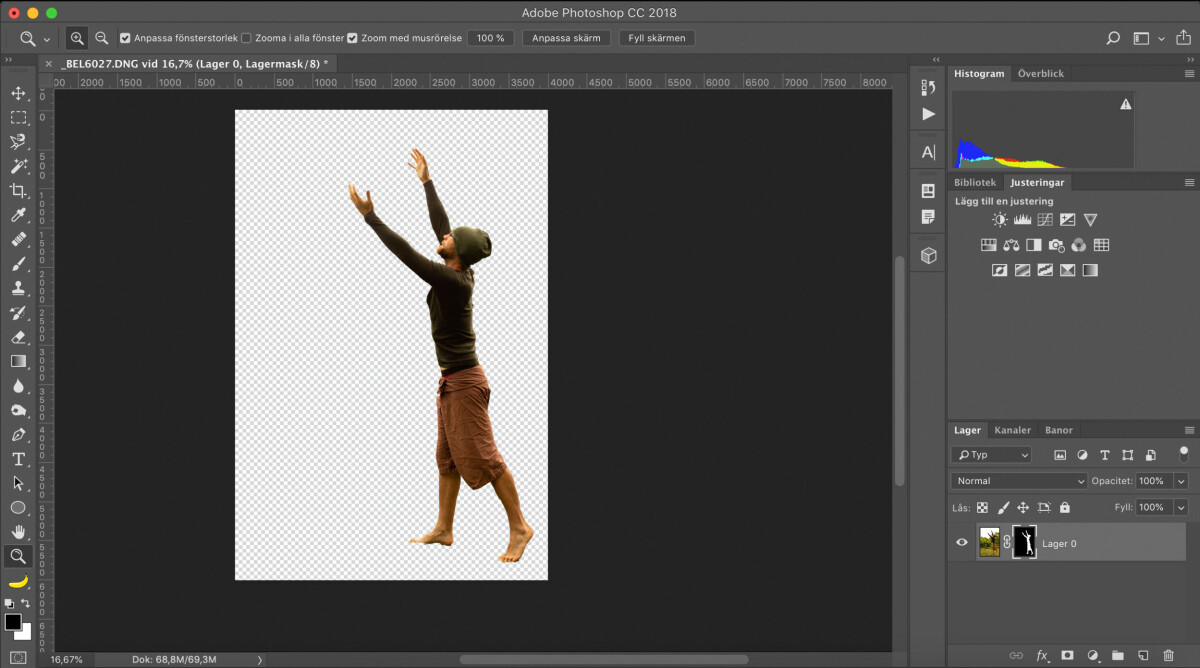
Task: Choose the zoom out magnifier option
Action: click(x=101, y=38)
